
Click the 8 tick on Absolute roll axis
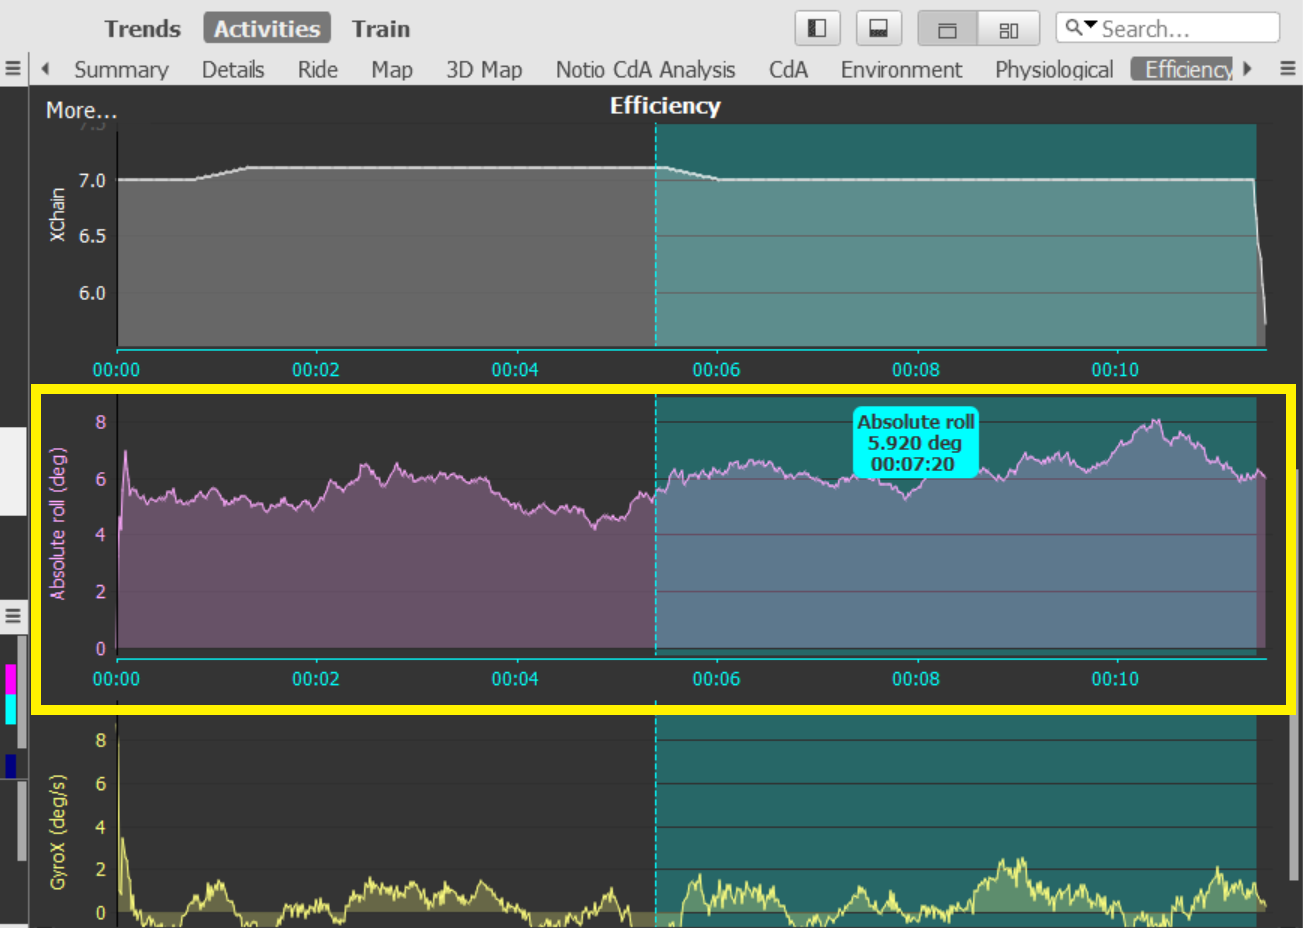tap(100, 422)
